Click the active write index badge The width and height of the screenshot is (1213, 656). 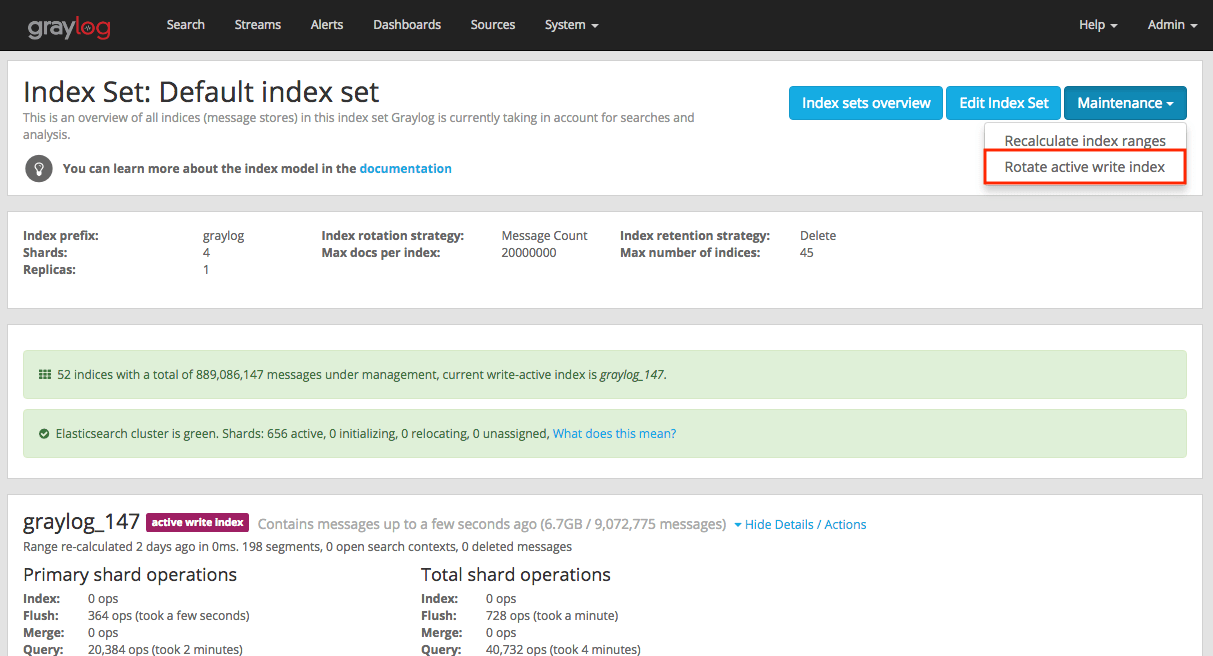[198, 523]
